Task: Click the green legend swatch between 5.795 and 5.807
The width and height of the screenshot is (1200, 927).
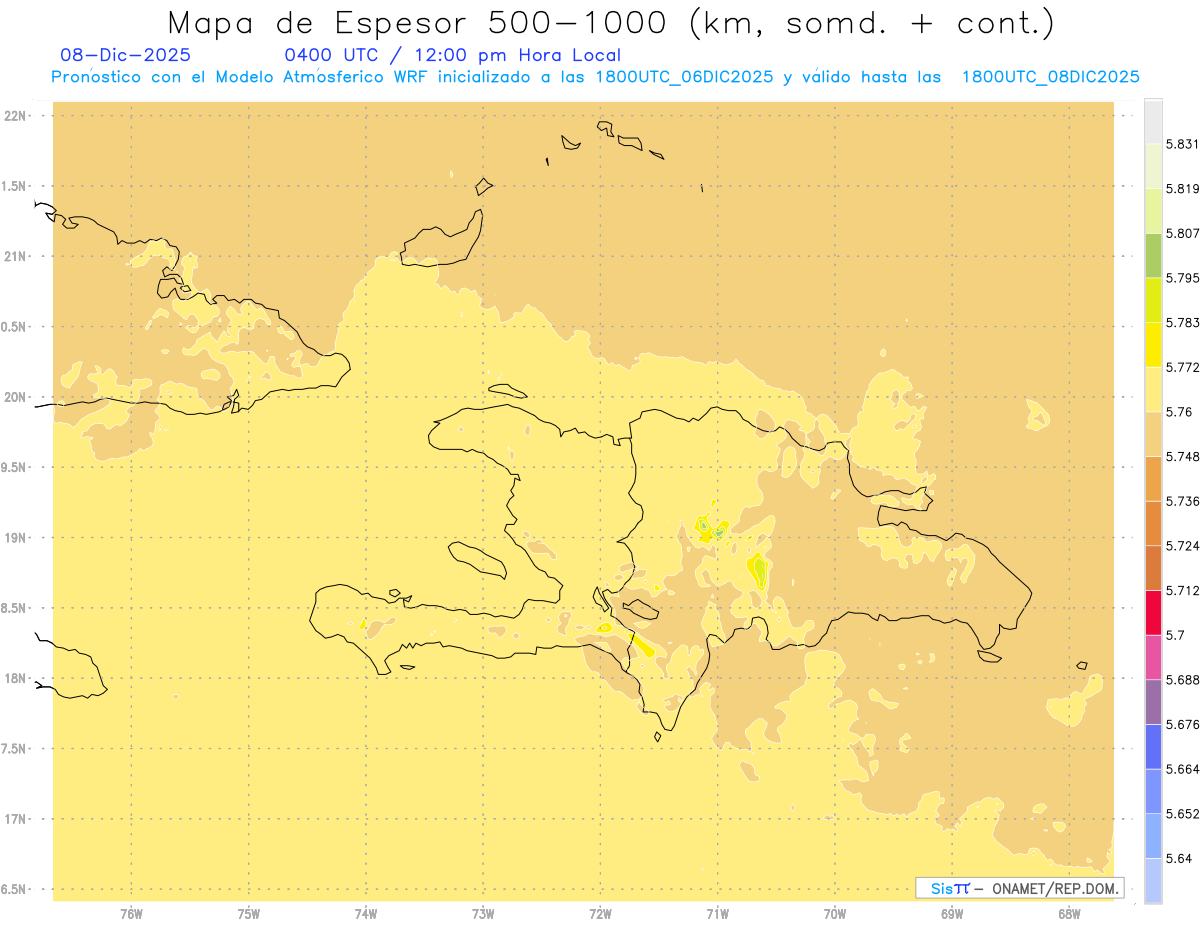Action: click(x=1153, y=255)
